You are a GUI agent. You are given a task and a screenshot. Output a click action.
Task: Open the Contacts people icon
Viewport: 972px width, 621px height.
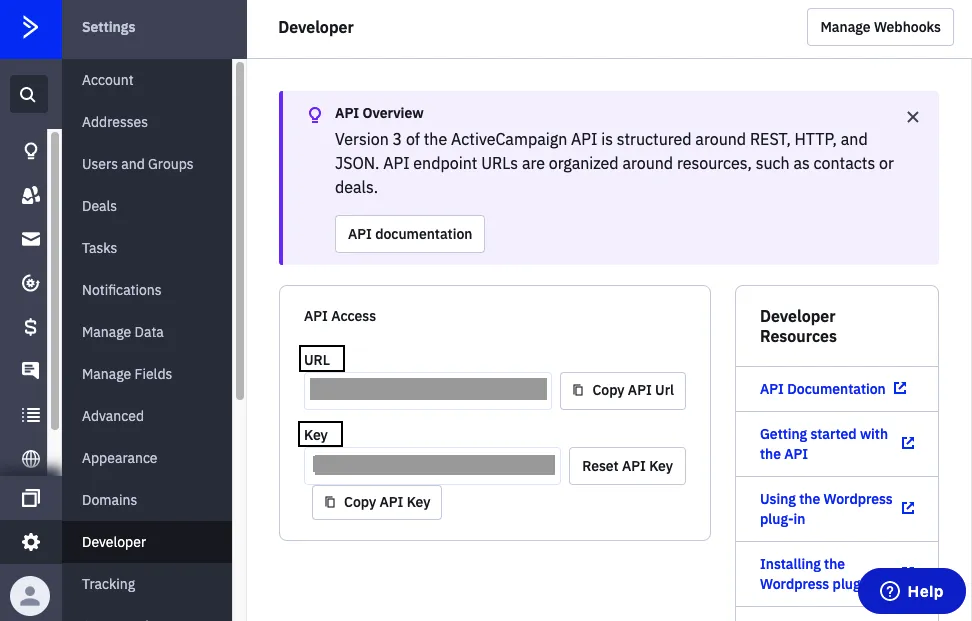[x=30, y=195]
